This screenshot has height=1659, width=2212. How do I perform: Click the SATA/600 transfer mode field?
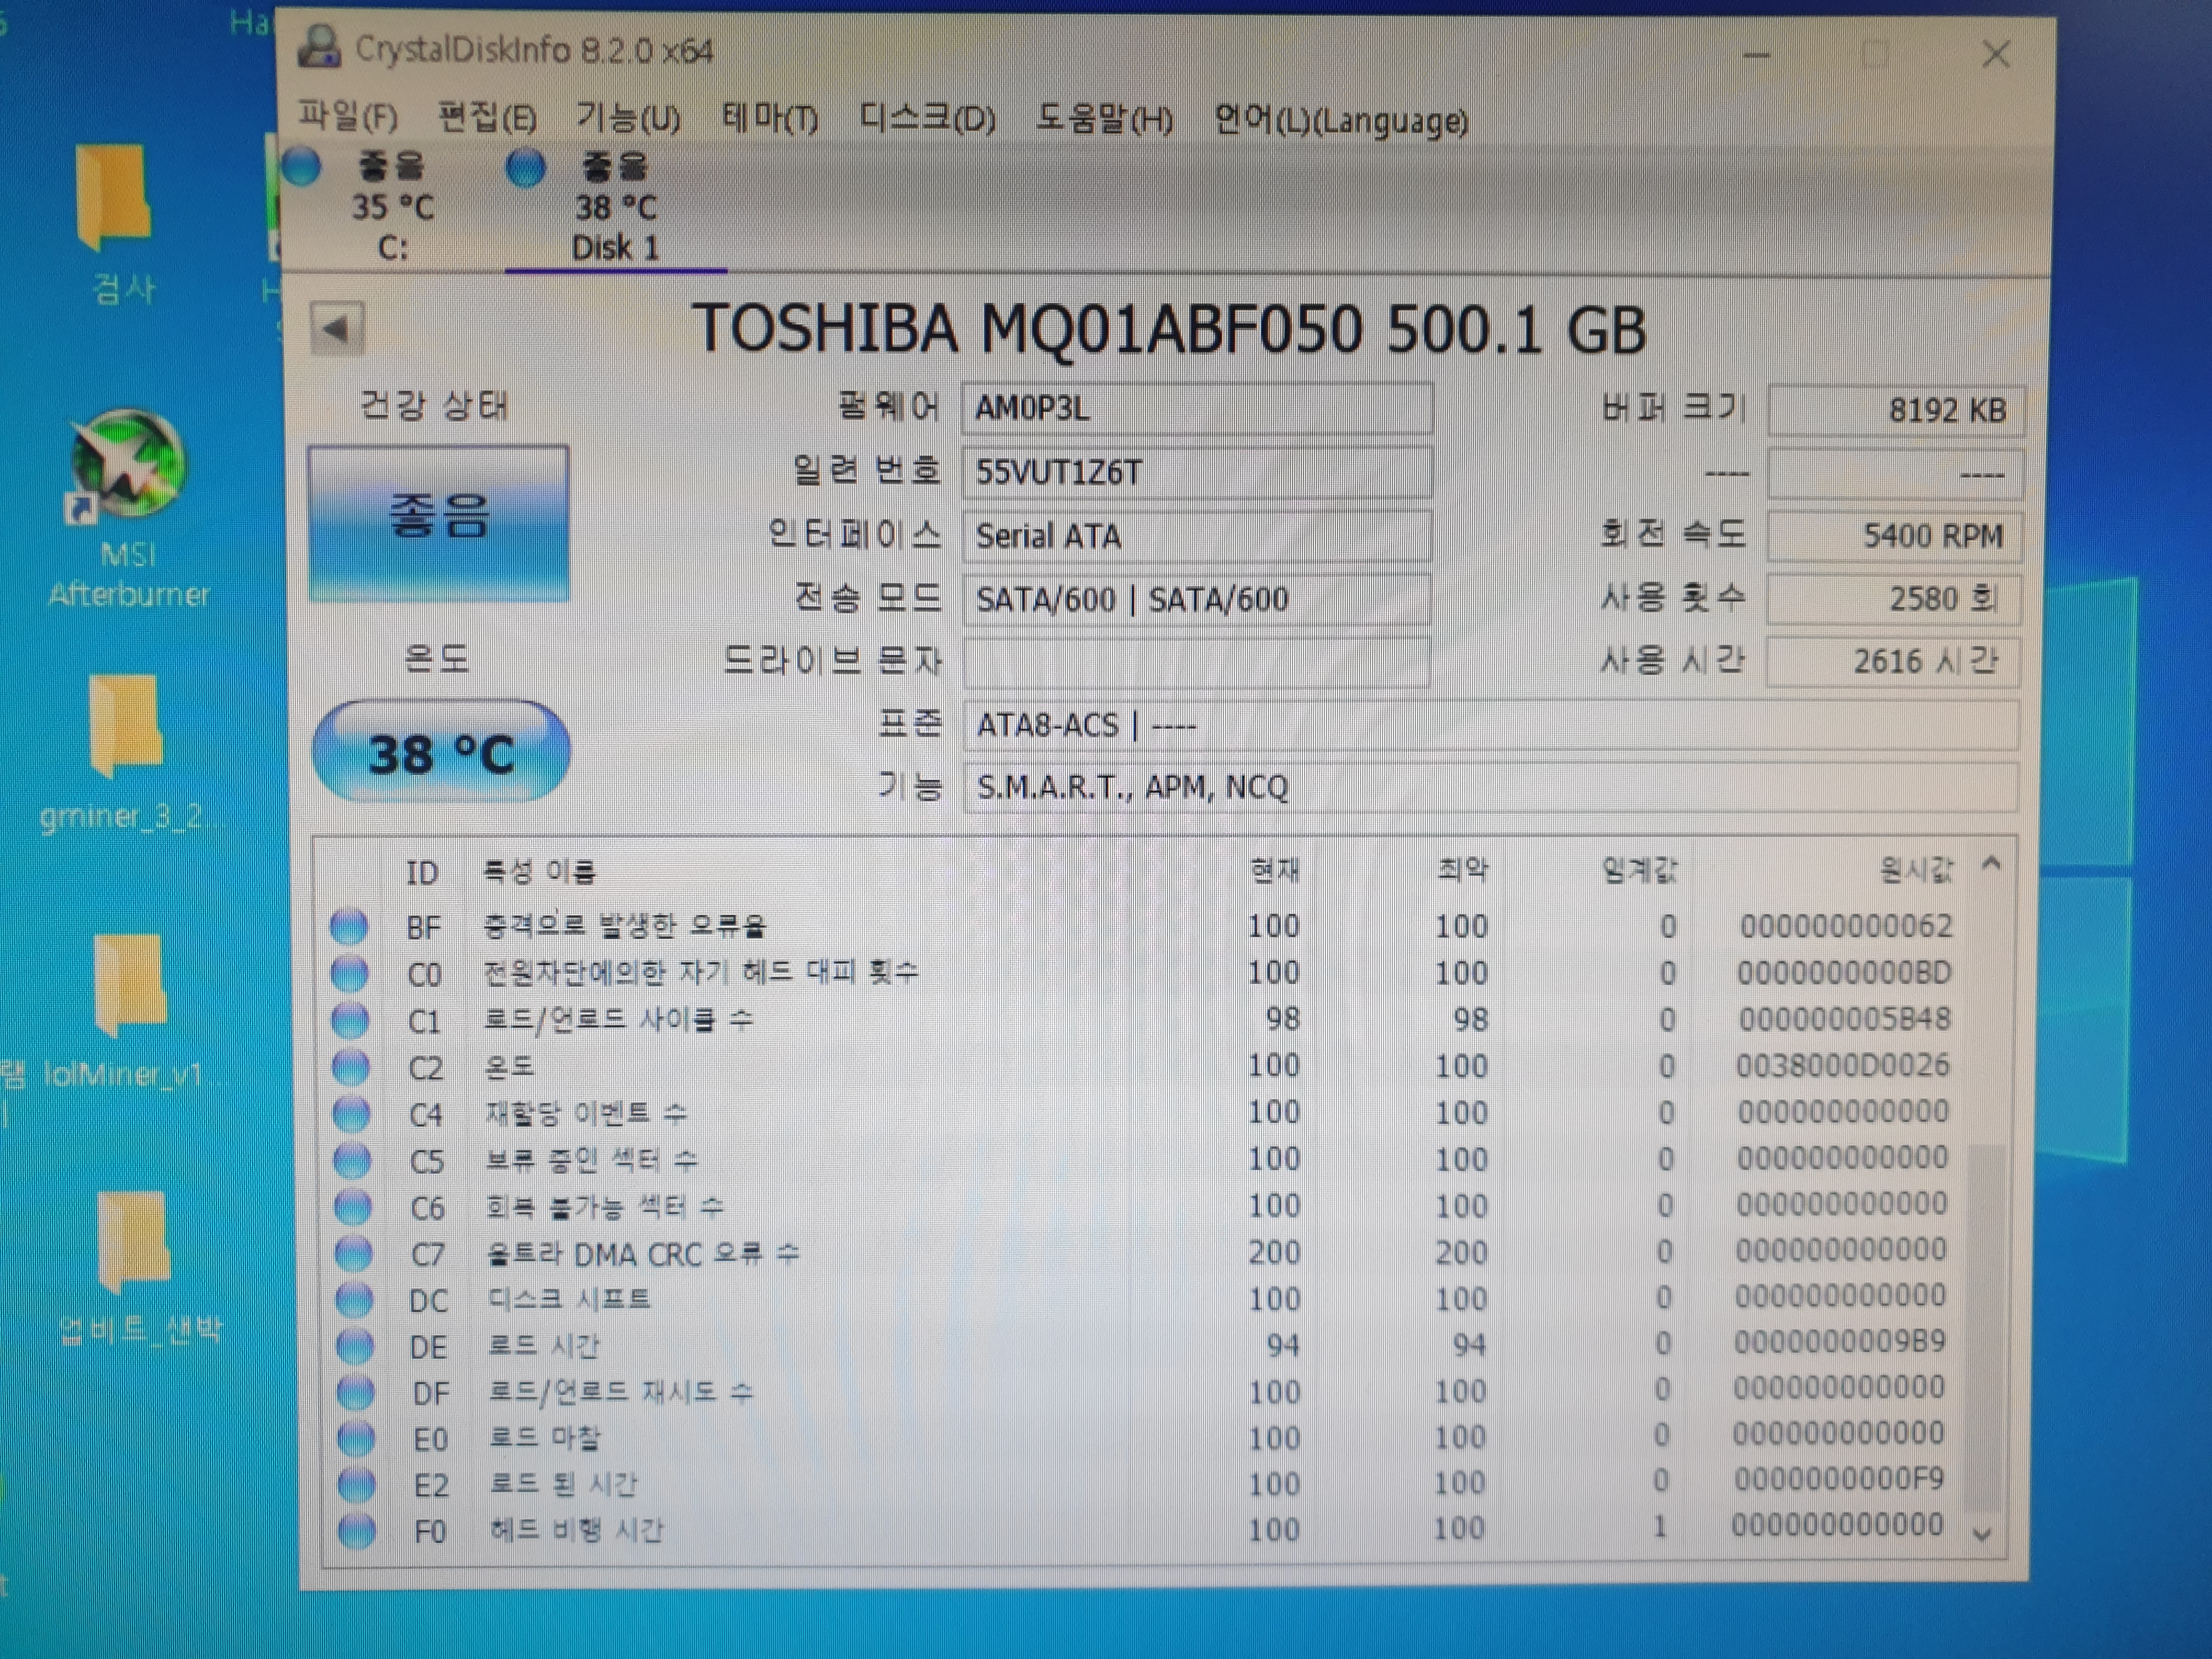1197,599
